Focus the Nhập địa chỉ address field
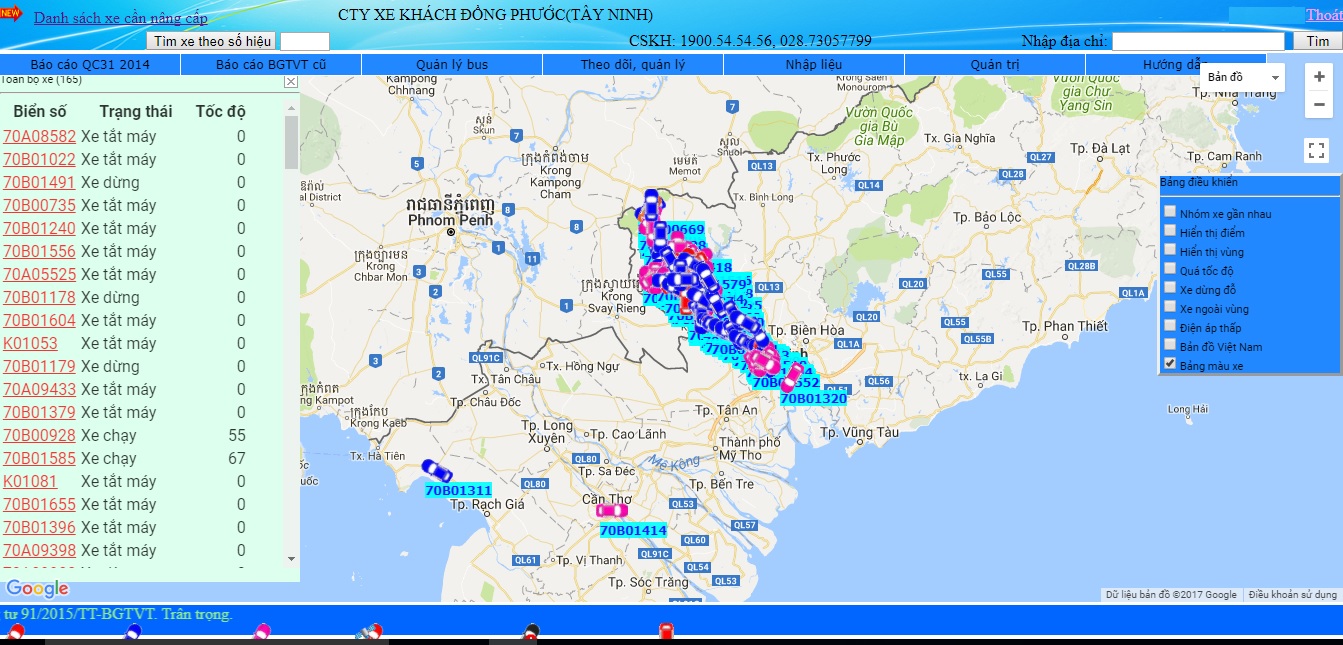1343x645 pixels. point(1198,41)
